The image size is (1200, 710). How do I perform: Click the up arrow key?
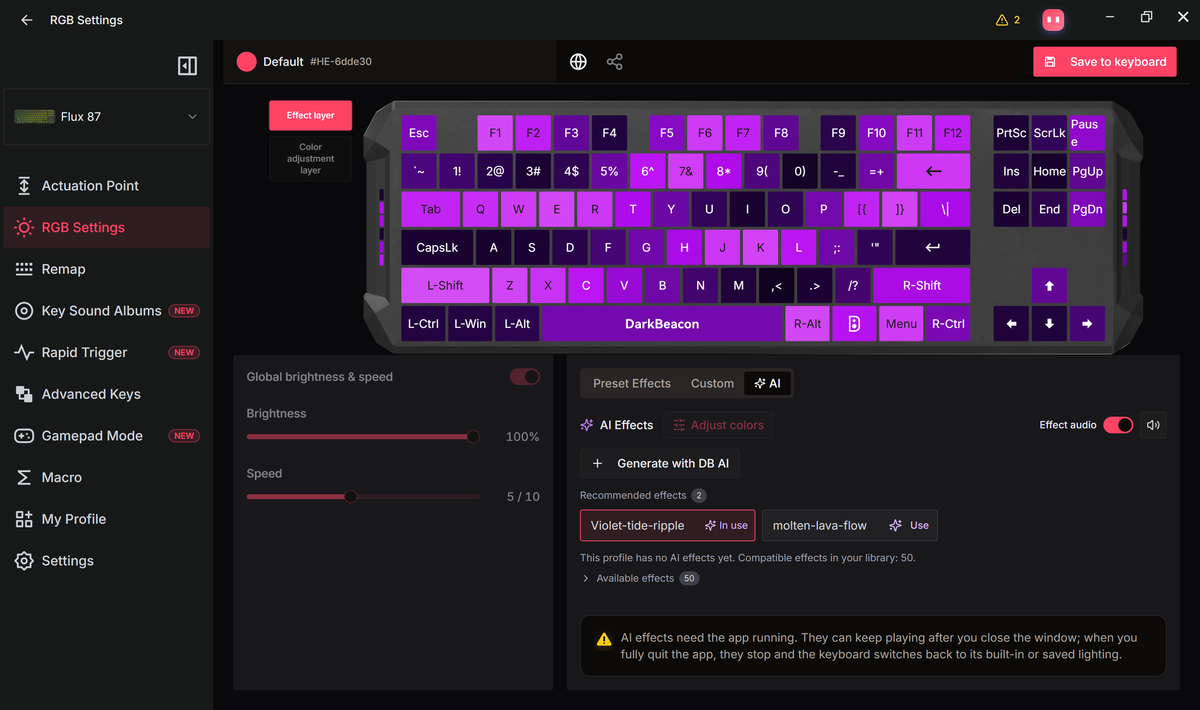tap(1049, 286)
